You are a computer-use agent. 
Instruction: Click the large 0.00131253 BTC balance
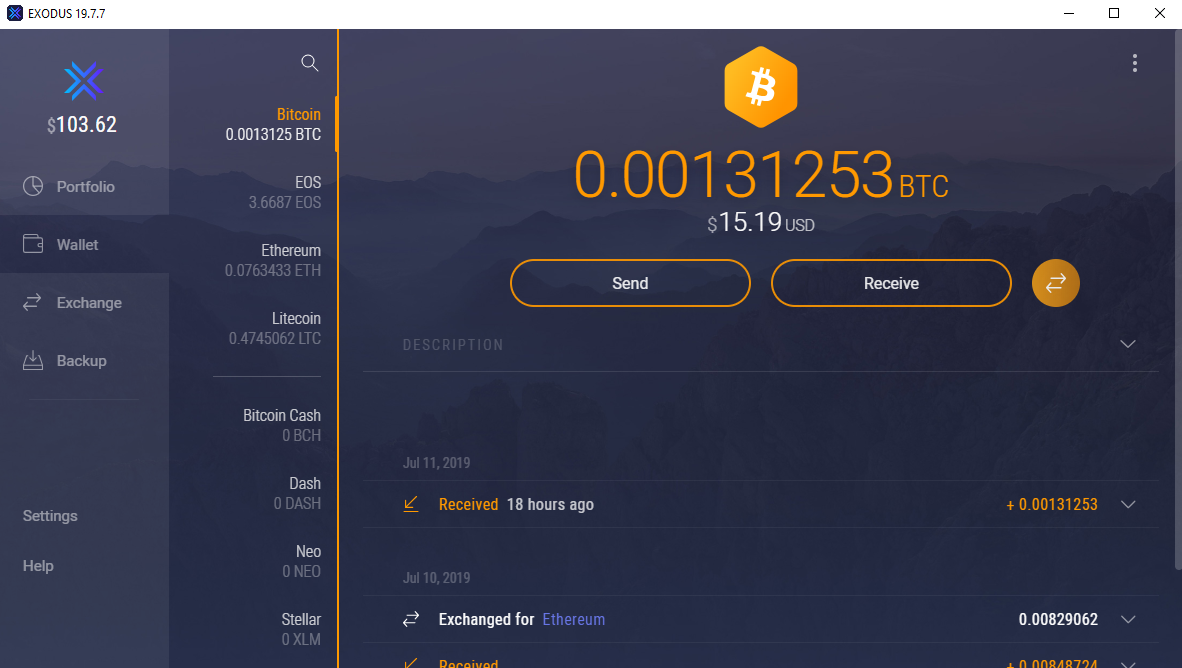tap(761, 175)
